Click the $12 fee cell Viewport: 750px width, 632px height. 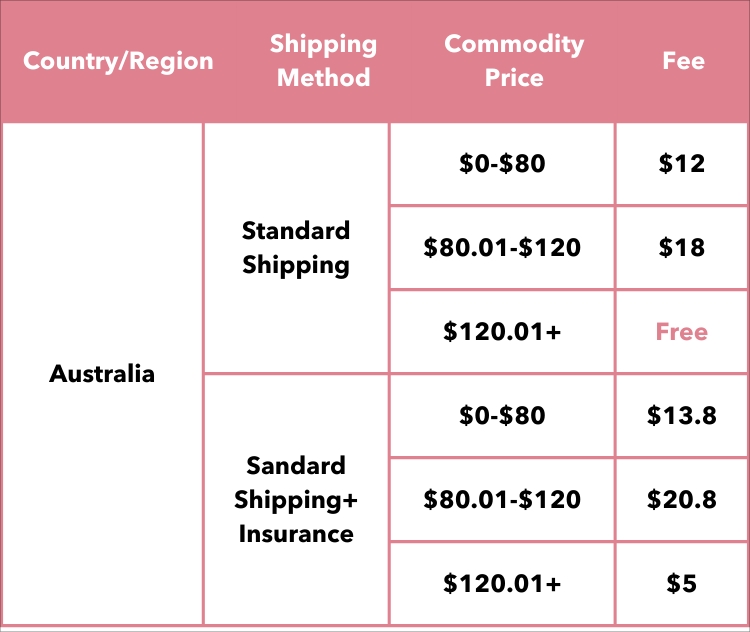pos(682,164)
